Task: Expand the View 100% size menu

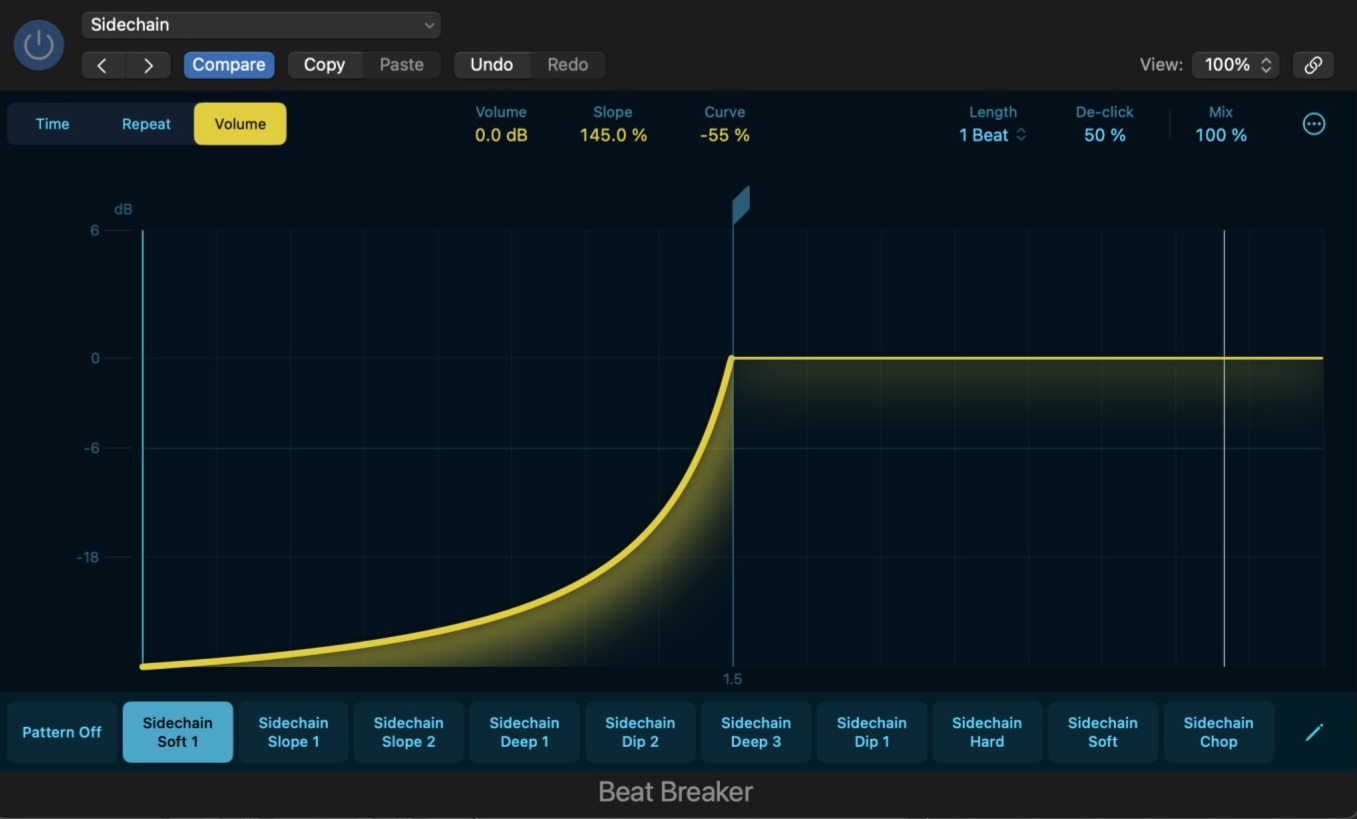Action: click(1236, 65)
